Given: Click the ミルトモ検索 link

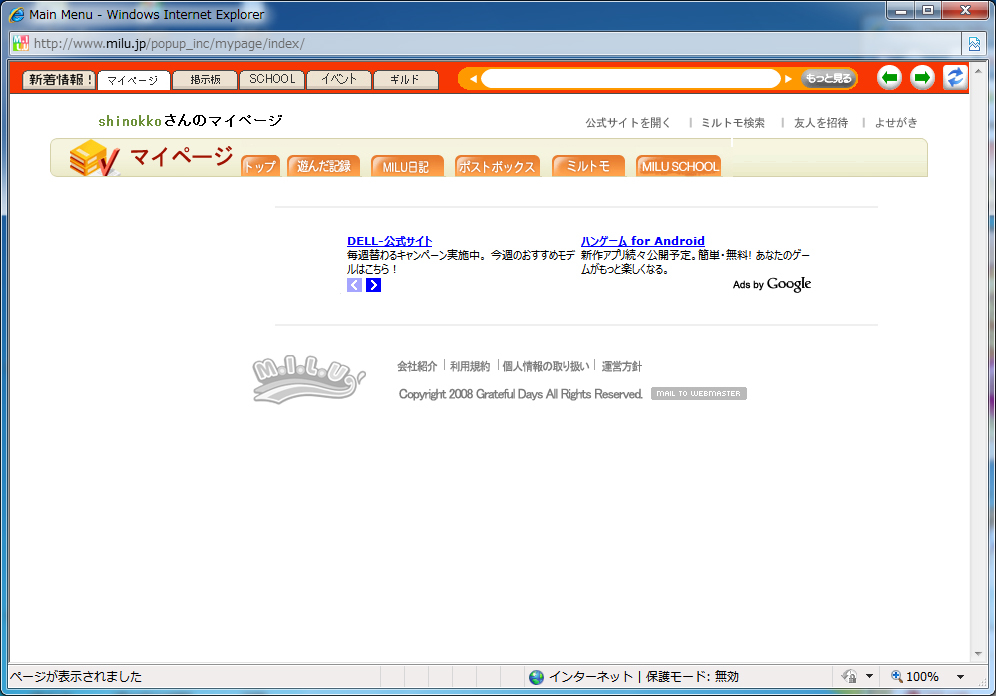Looking at the screenshot, I should [733, 123].
